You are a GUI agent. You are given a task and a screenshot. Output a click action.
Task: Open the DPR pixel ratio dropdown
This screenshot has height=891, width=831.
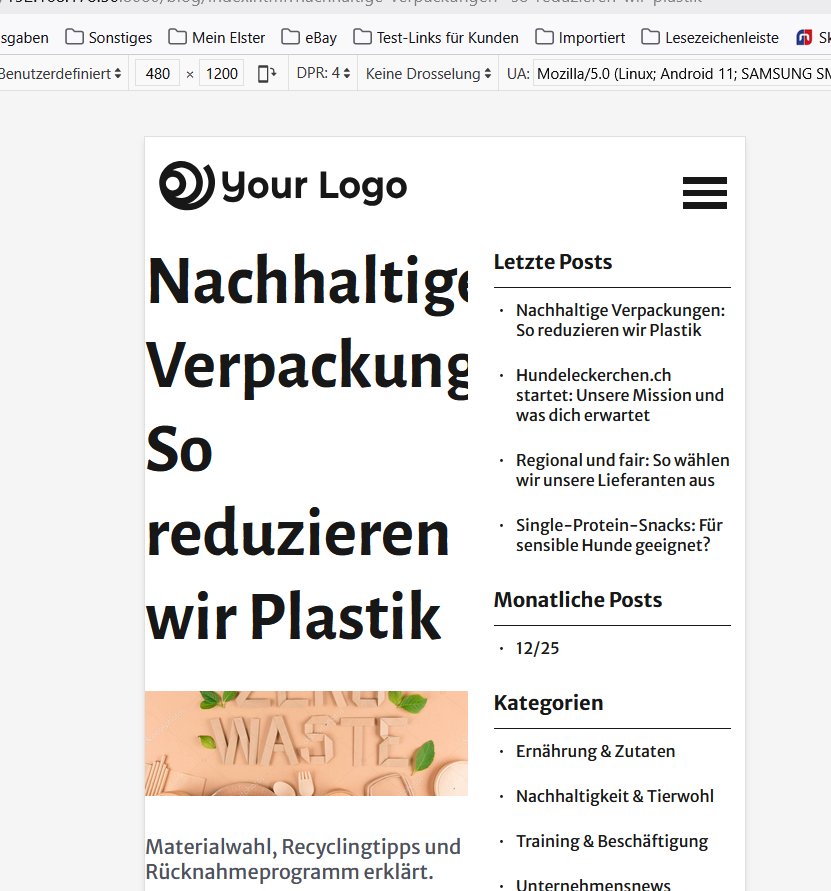[323, 74]
